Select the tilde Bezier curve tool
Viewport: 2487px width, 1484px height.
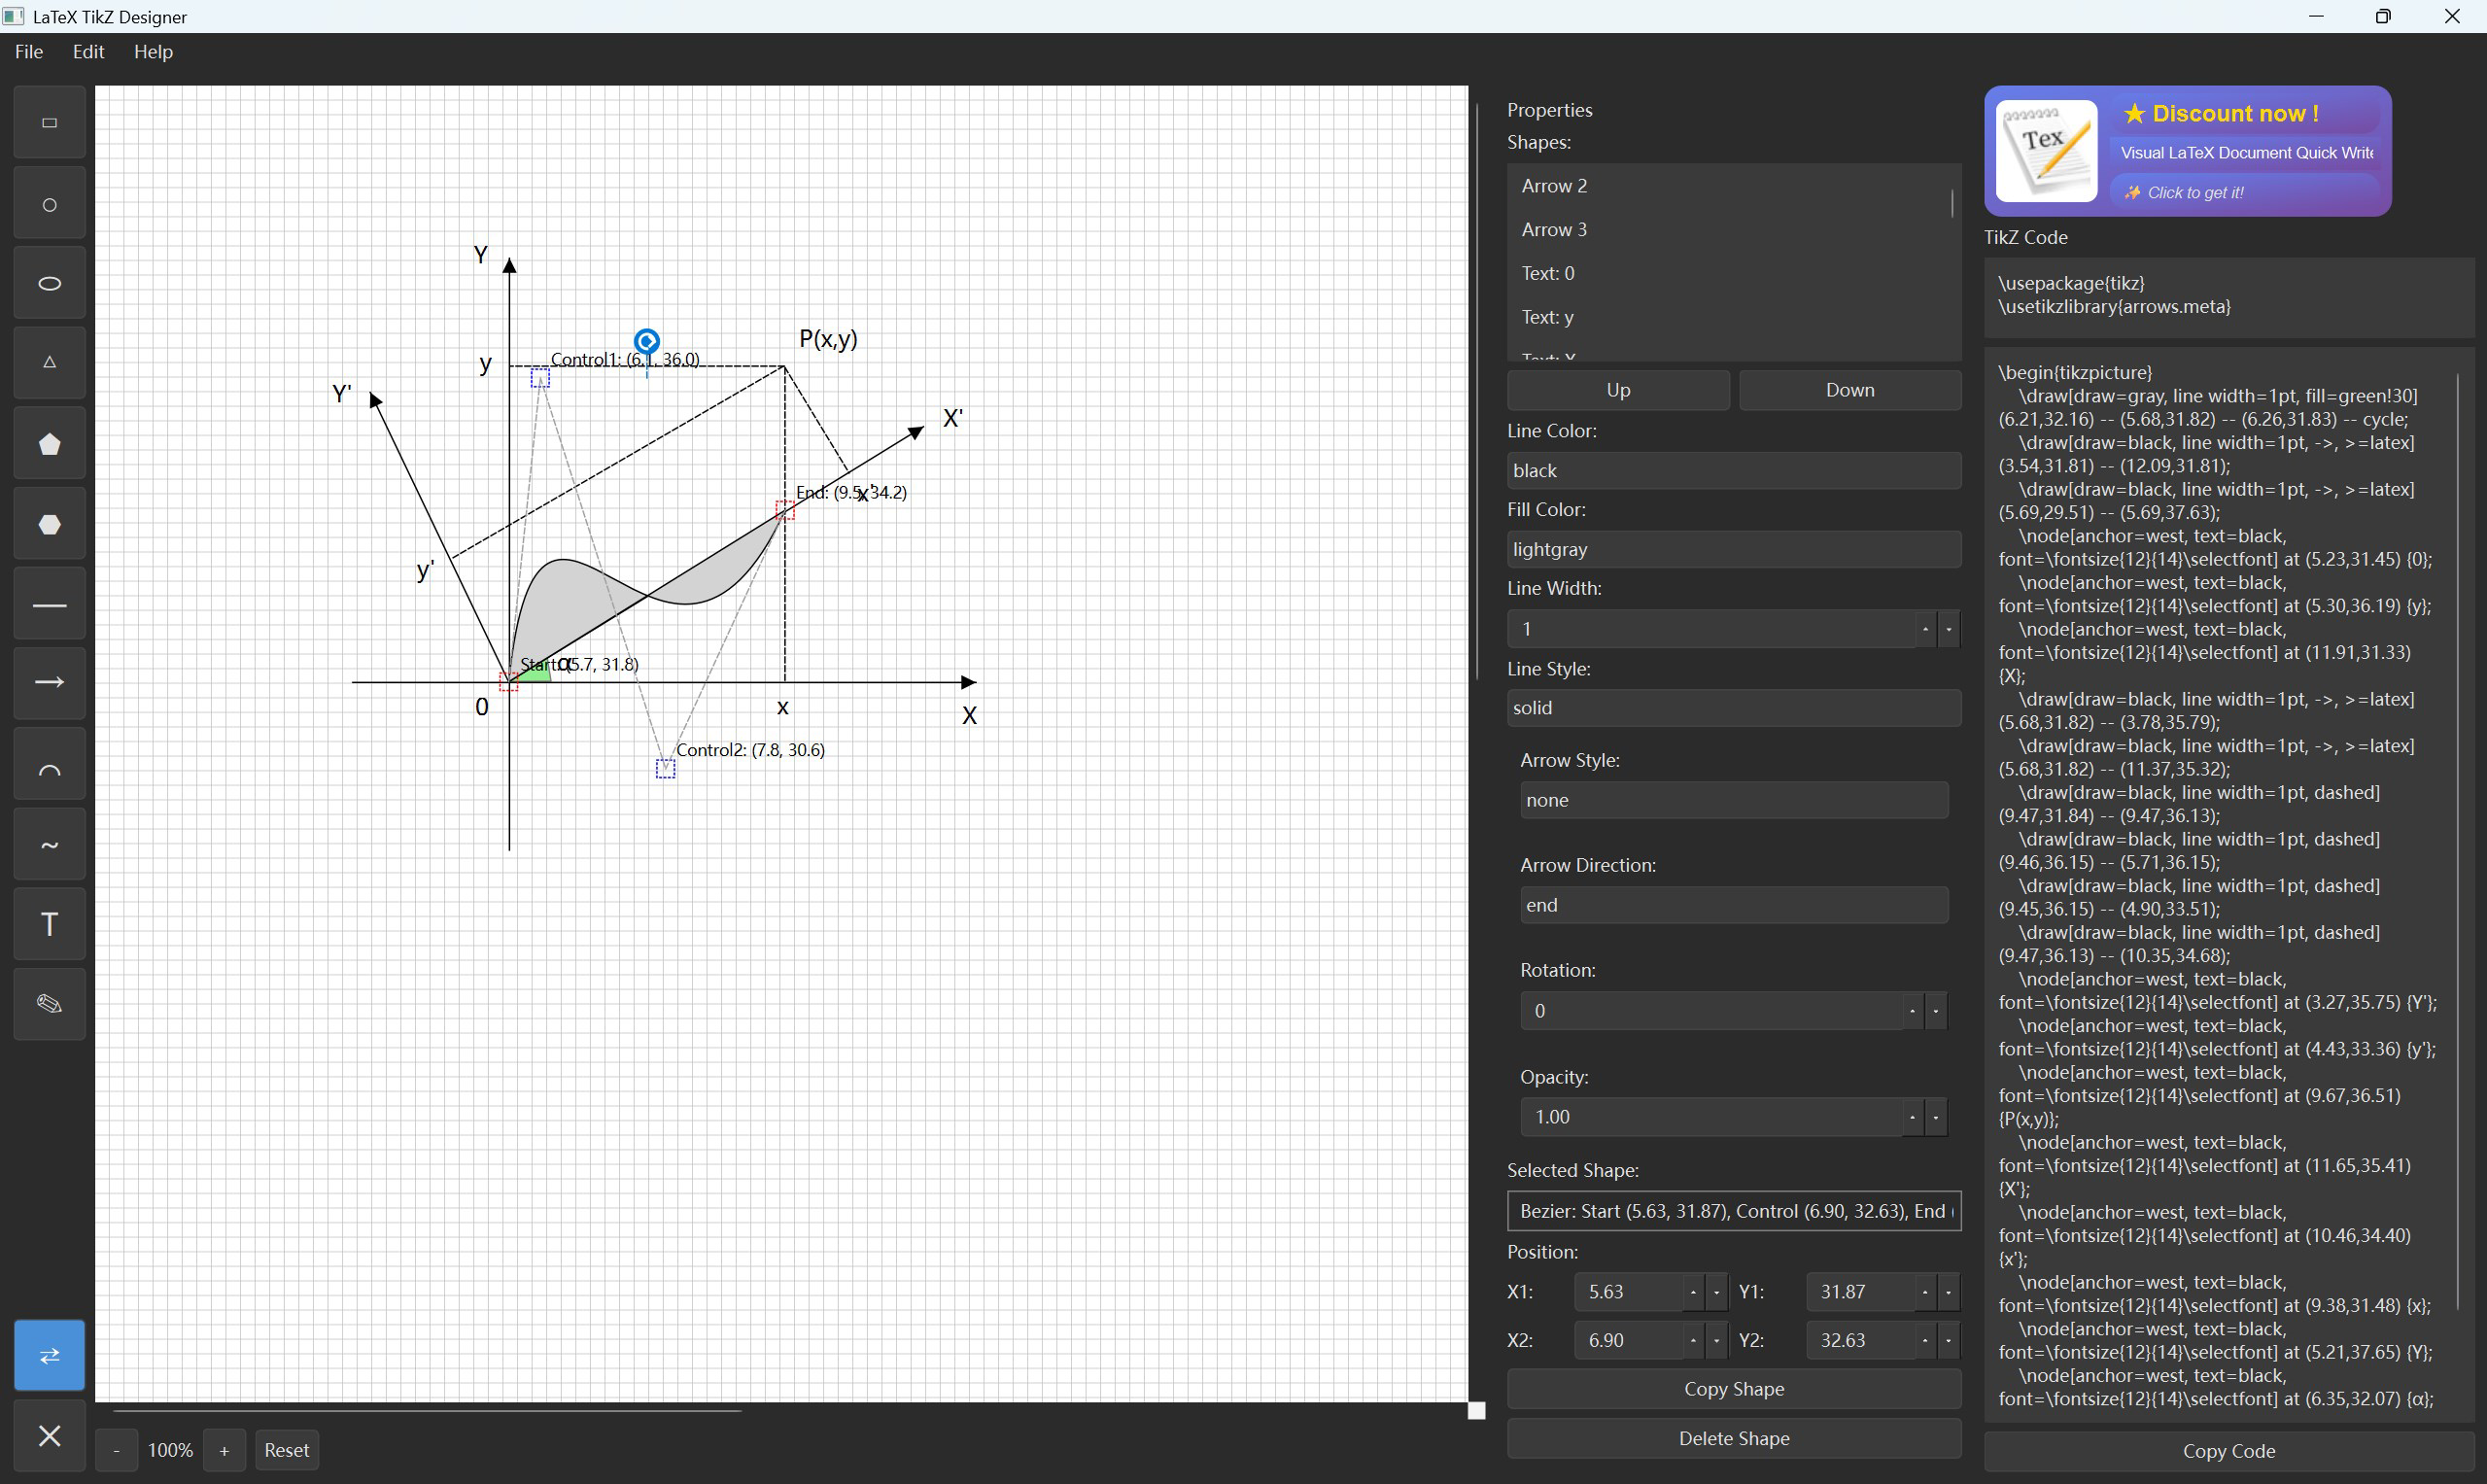point(49,845)
